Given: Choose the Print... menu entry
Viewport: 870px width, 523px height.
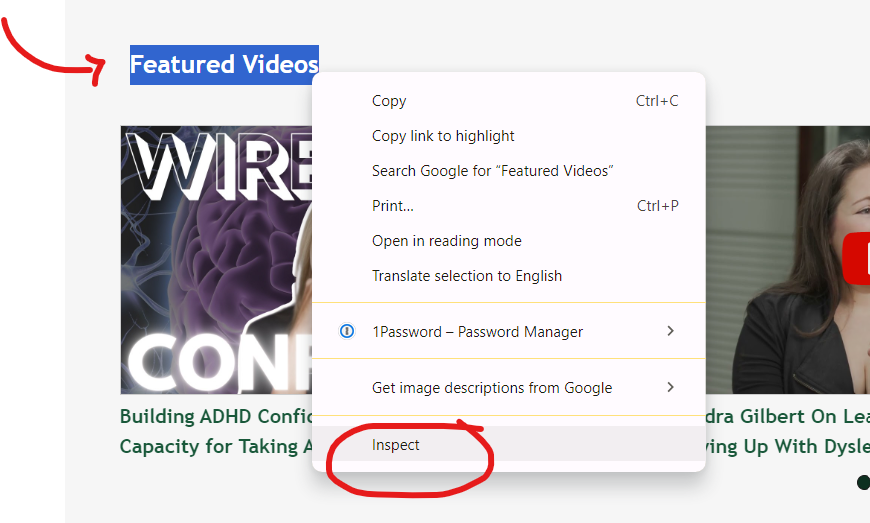Looking at the screenshot, I should point(392,206).
